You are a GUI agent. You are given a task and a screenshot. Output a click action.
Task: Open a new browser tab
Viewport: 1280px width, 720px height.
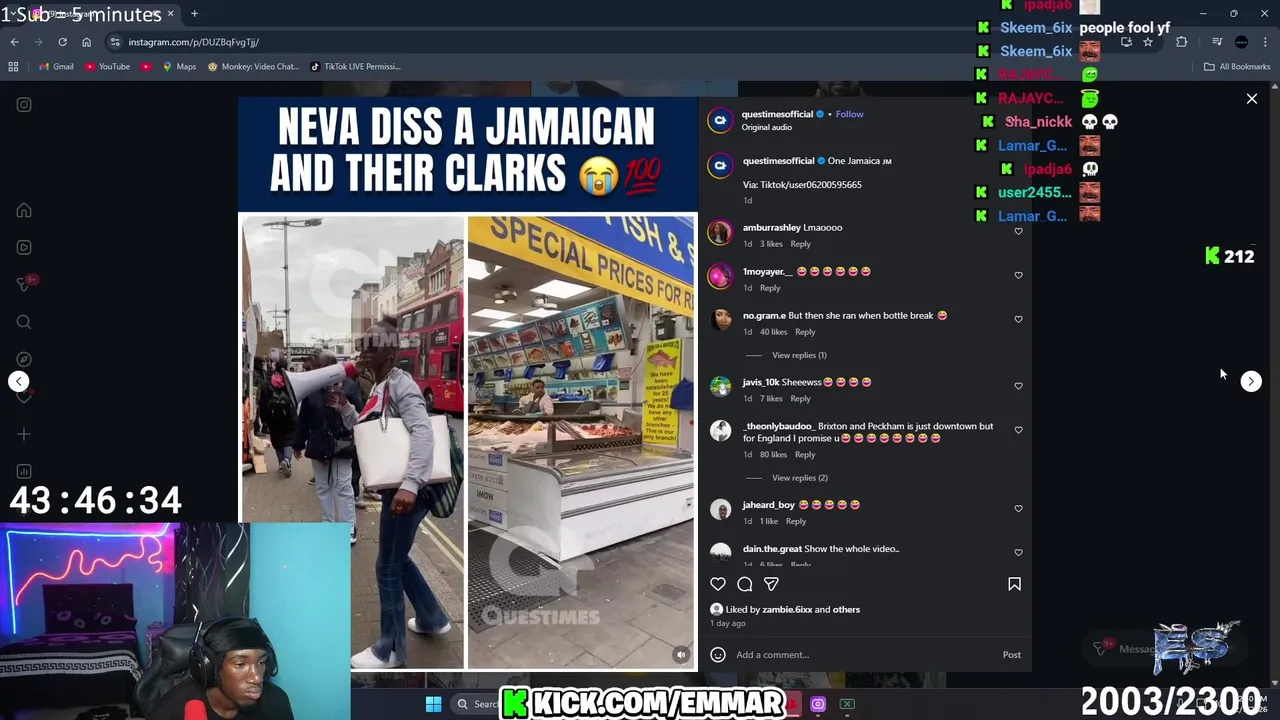pyautogui.click(x=194, y=14)
